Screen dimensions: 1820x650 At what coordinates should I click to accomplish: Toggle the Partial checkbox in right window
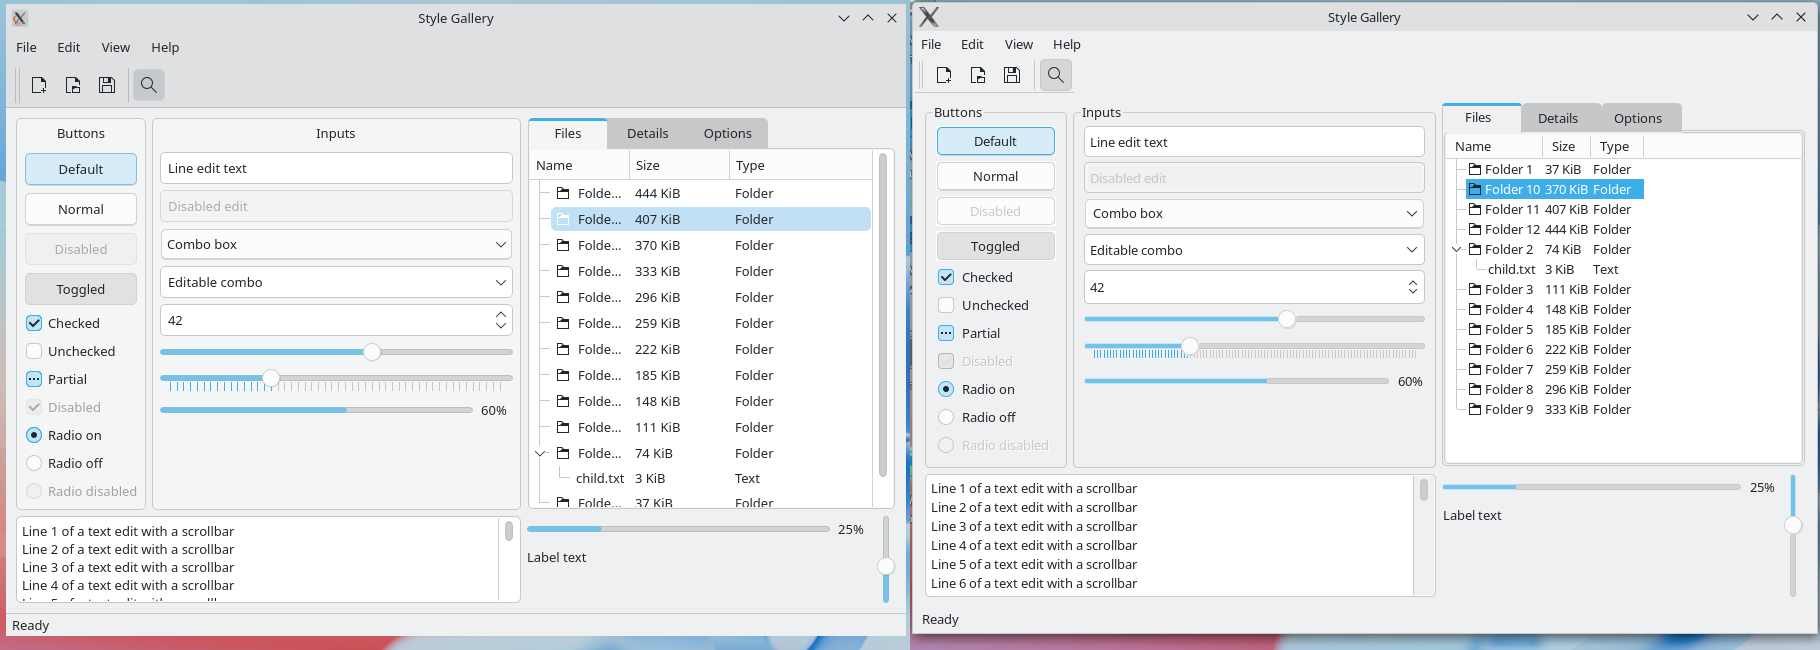(946, 333)
